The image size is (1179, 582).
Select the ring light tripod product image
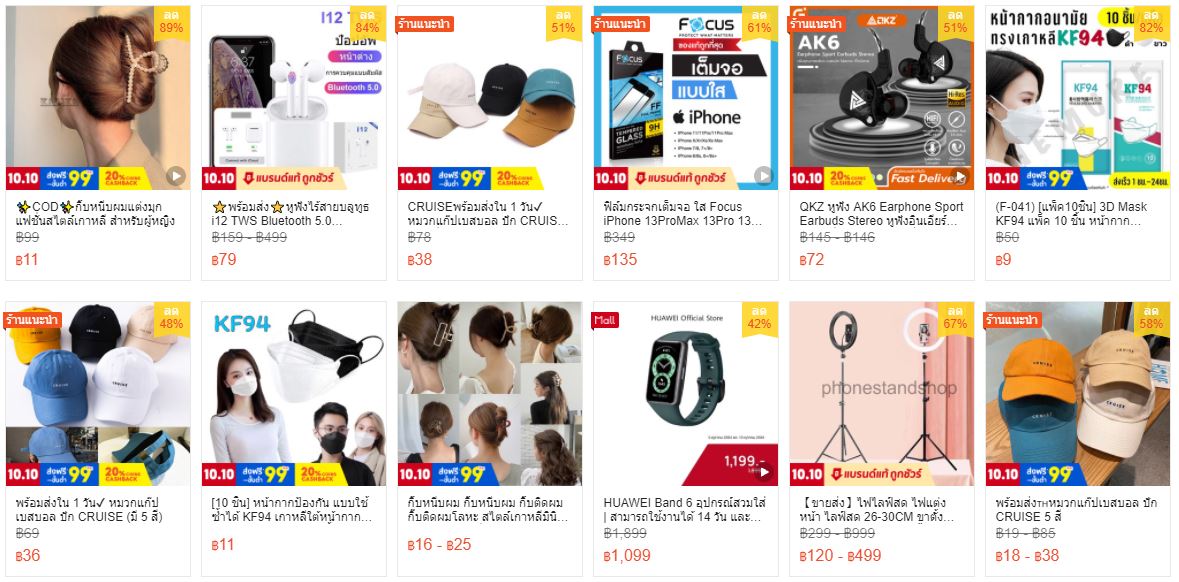(881, 394)
